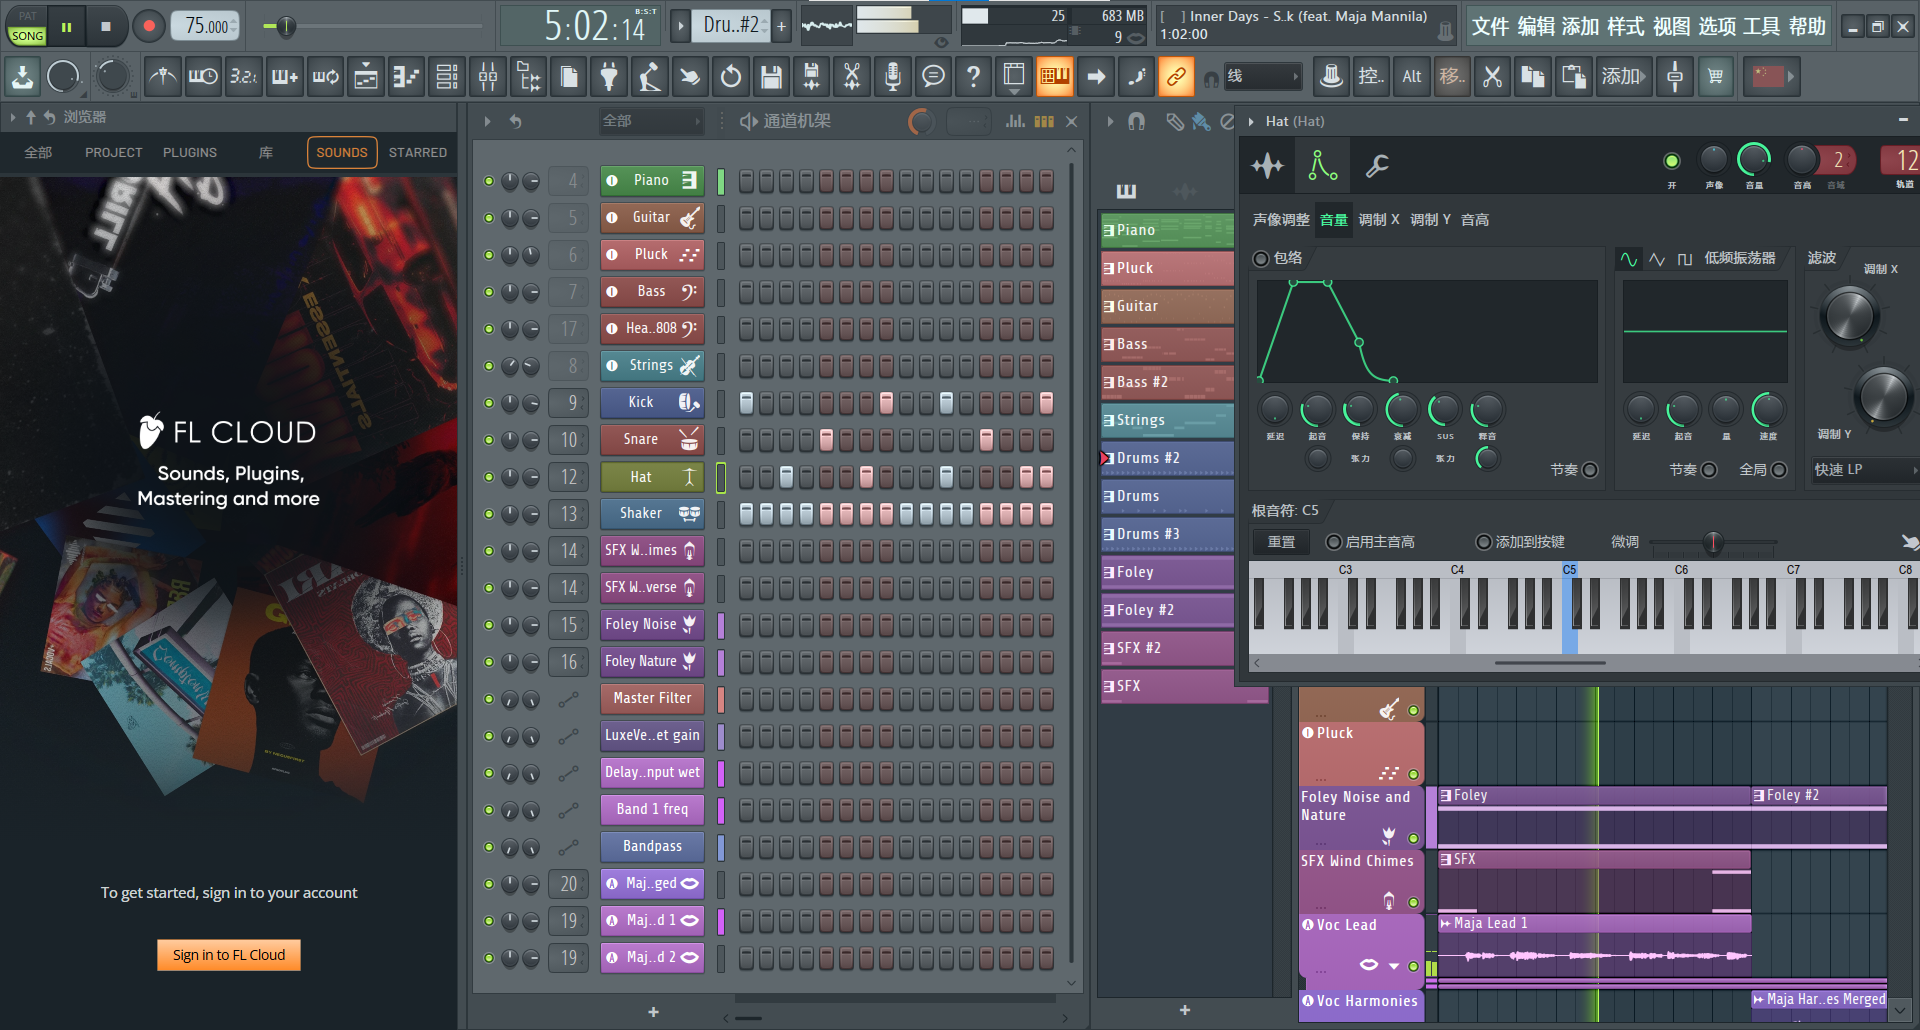Screen dimensions: 1920x1030
Task: Click the playlist magnet snap icon
Action: click(x=1136, y=121)
